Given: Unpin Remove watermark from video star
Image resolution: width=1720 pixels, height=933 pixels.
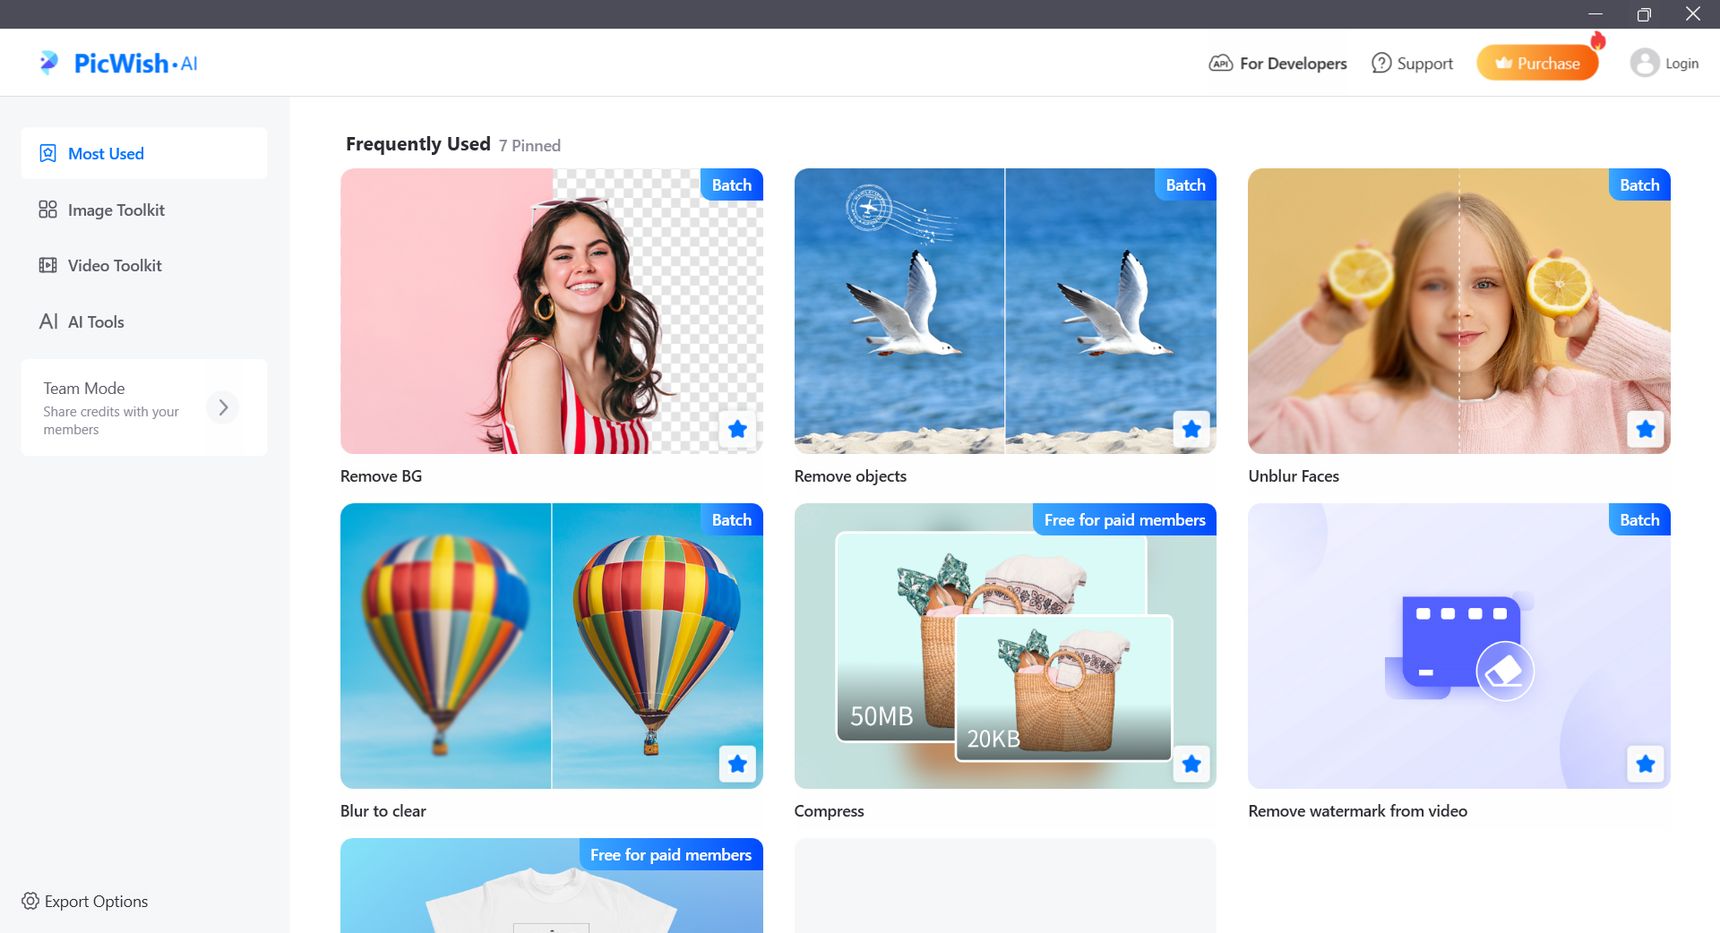Looking at the screenshot, I should (1645, 764).
